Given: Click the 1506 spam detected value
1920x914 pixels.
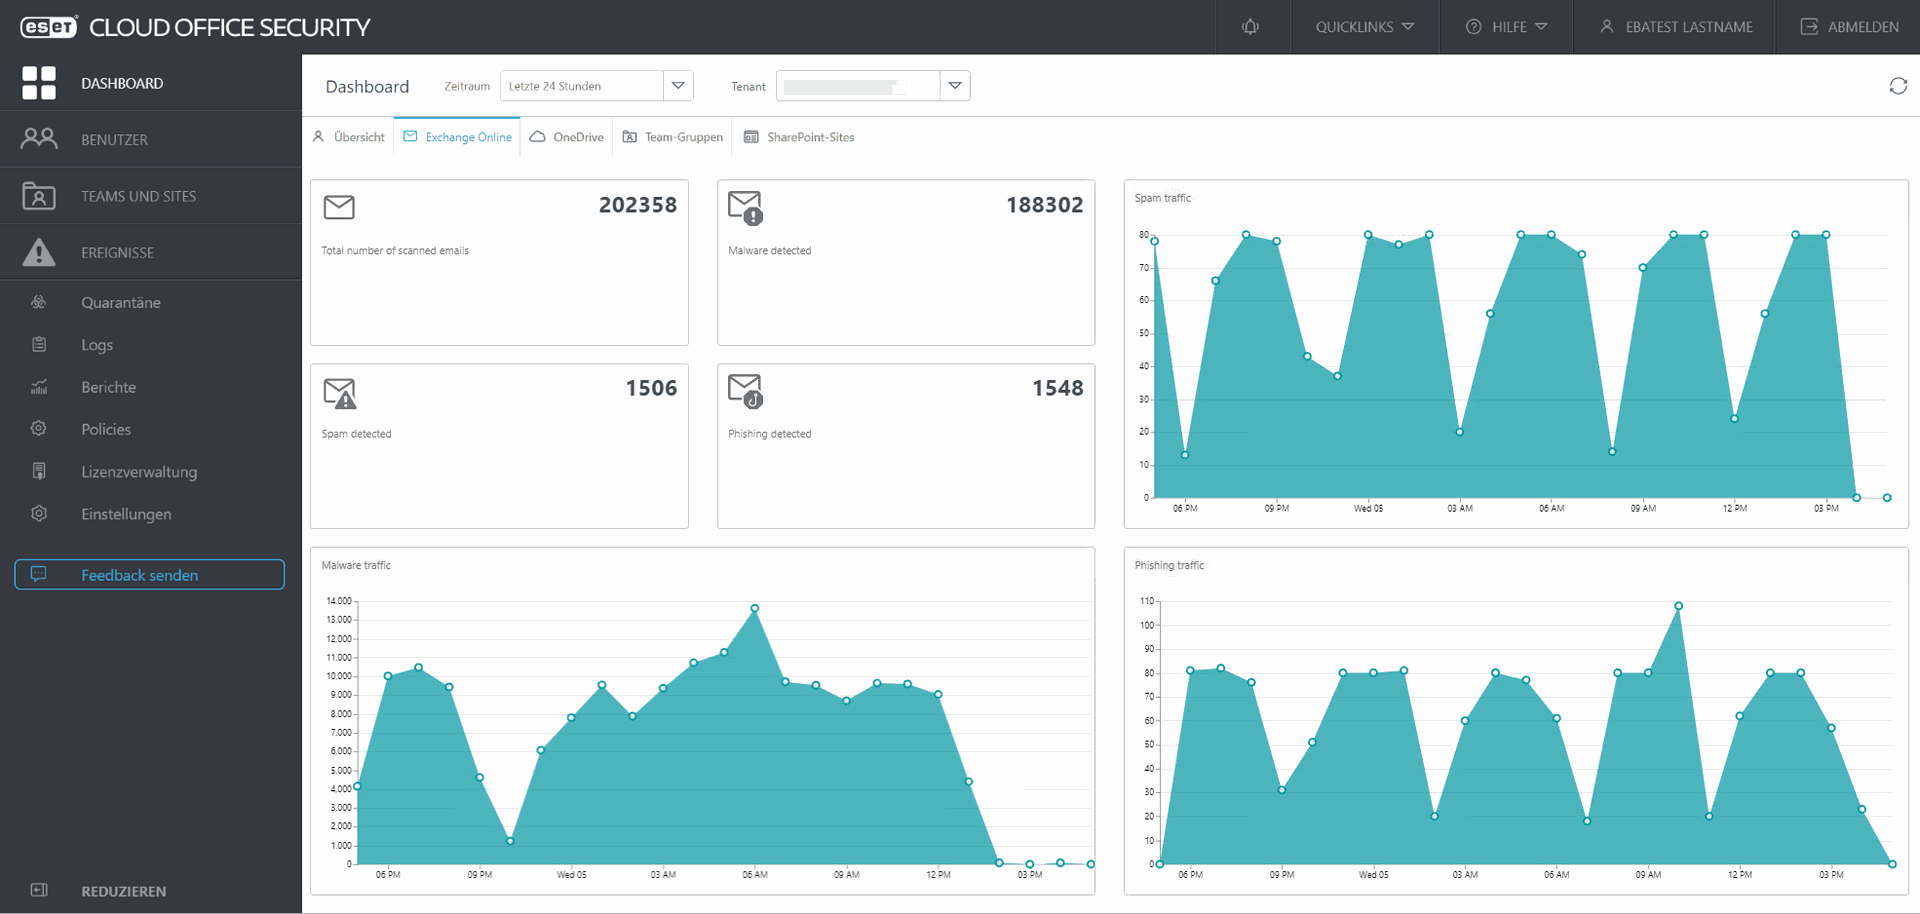Looking at the screenshot, I should click(651, 388).
